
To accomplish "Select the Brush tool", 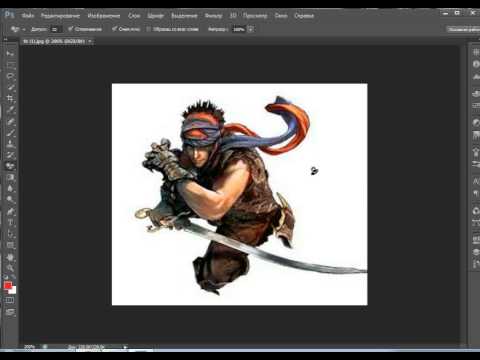I will click(10, 133).
